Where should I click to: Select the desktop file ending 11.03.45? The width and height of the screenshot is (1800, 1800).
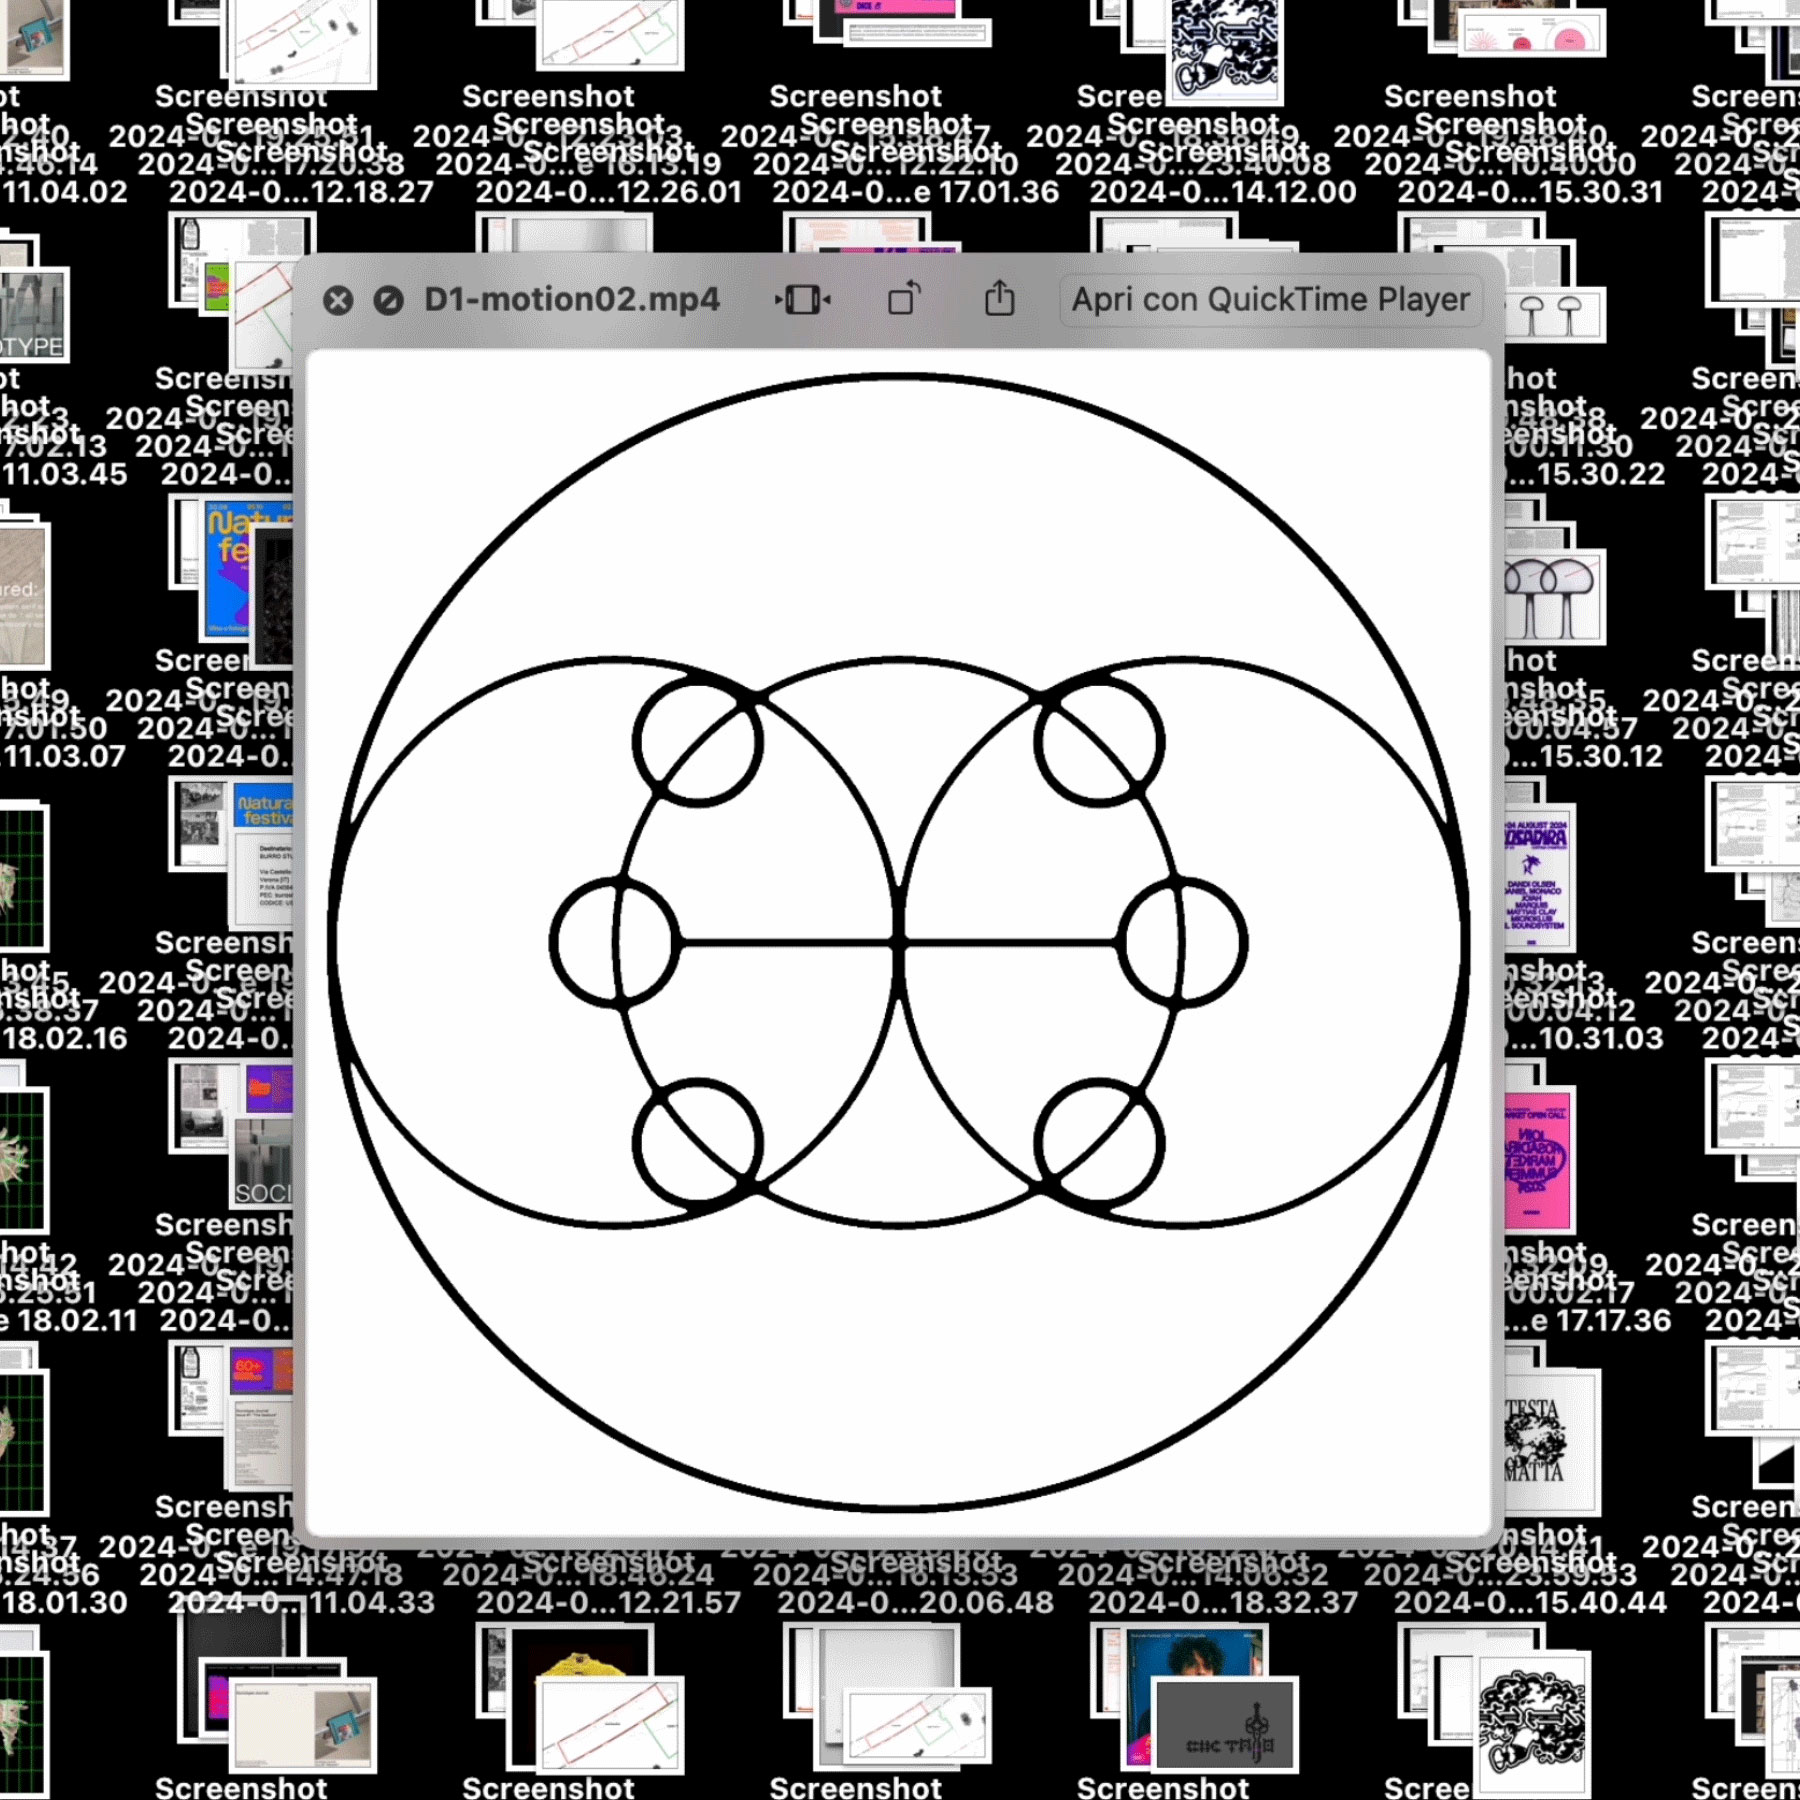(64, 474)
